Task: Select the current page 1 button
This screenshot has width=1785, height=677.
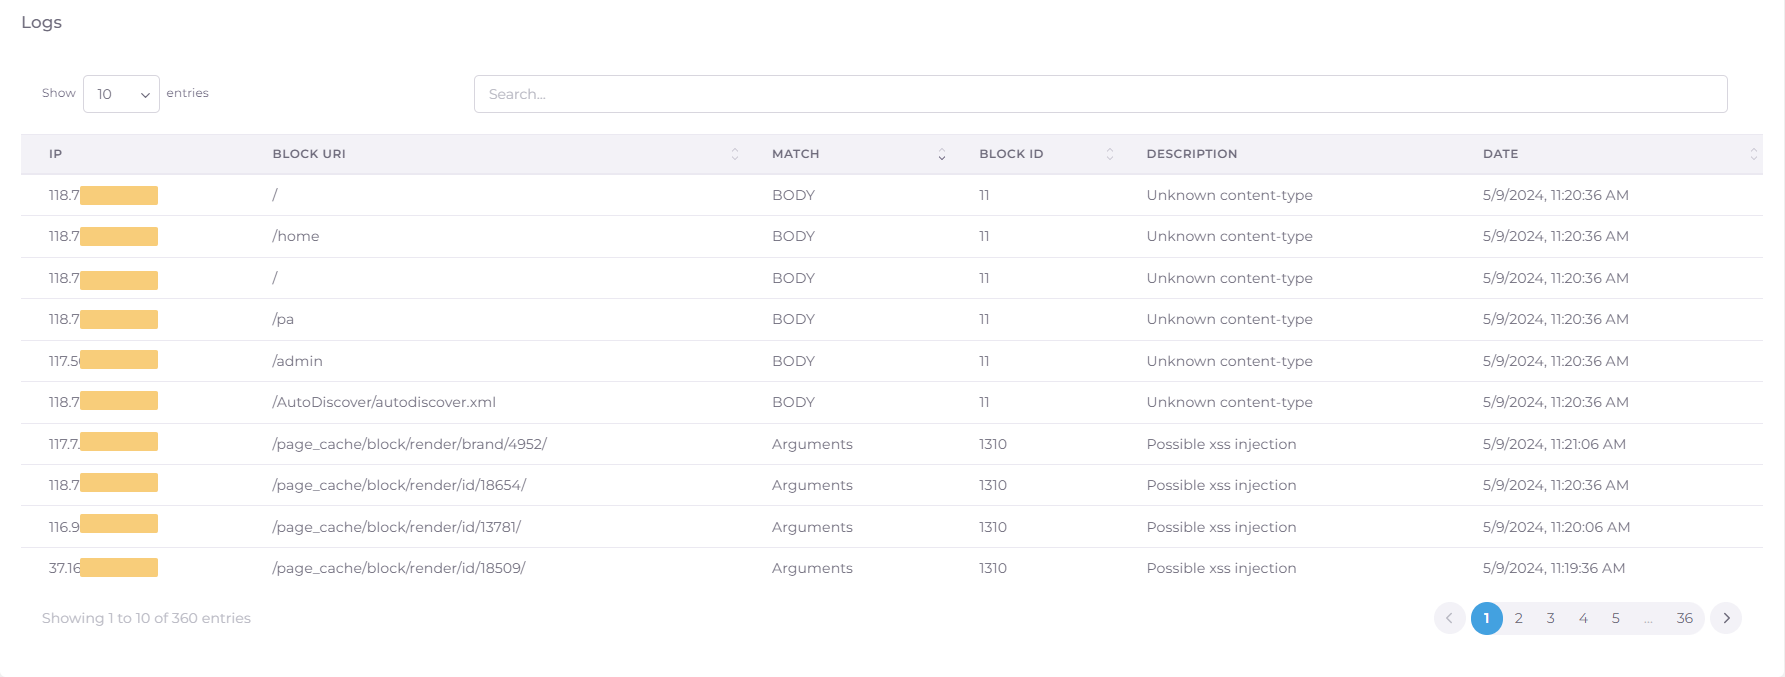Action: (x=1486, y=618)
